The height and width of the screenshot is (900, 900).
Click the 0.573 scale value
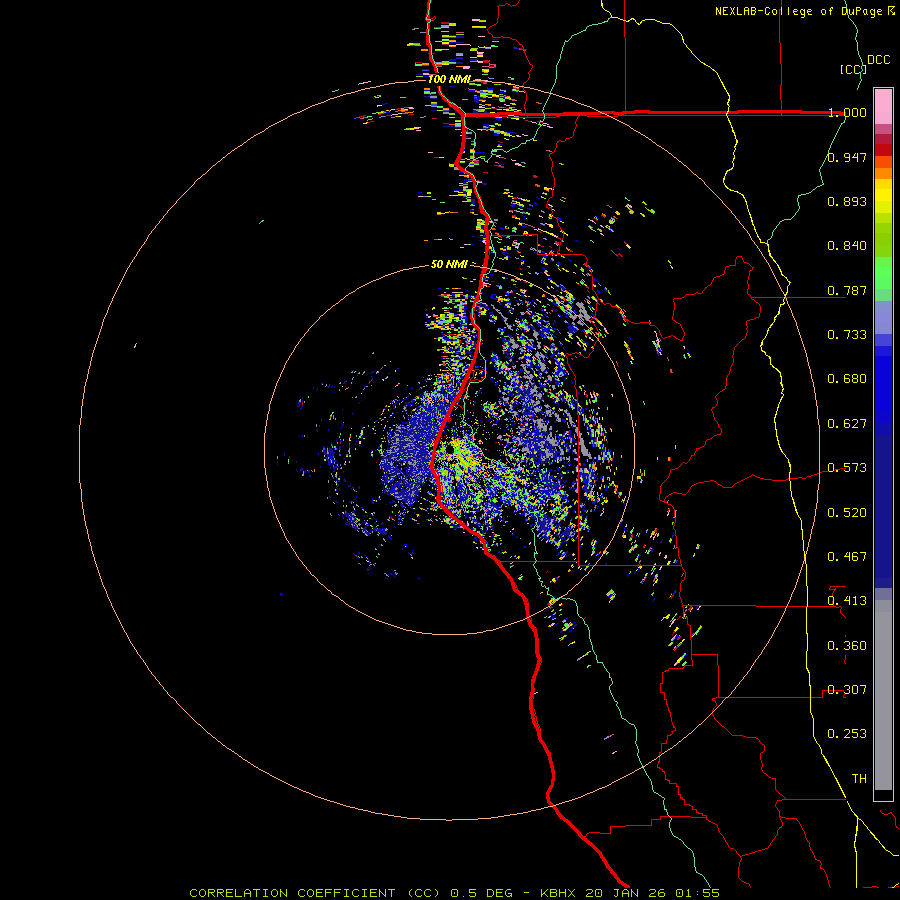[847, 468]
